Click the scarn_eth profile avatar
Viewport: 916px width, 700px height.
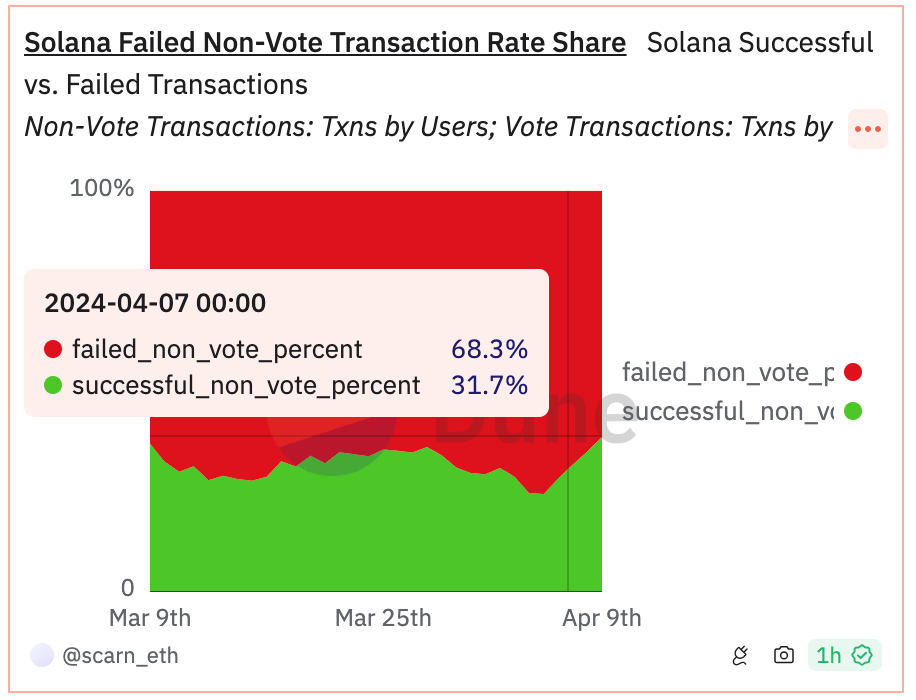click(42, 656)
